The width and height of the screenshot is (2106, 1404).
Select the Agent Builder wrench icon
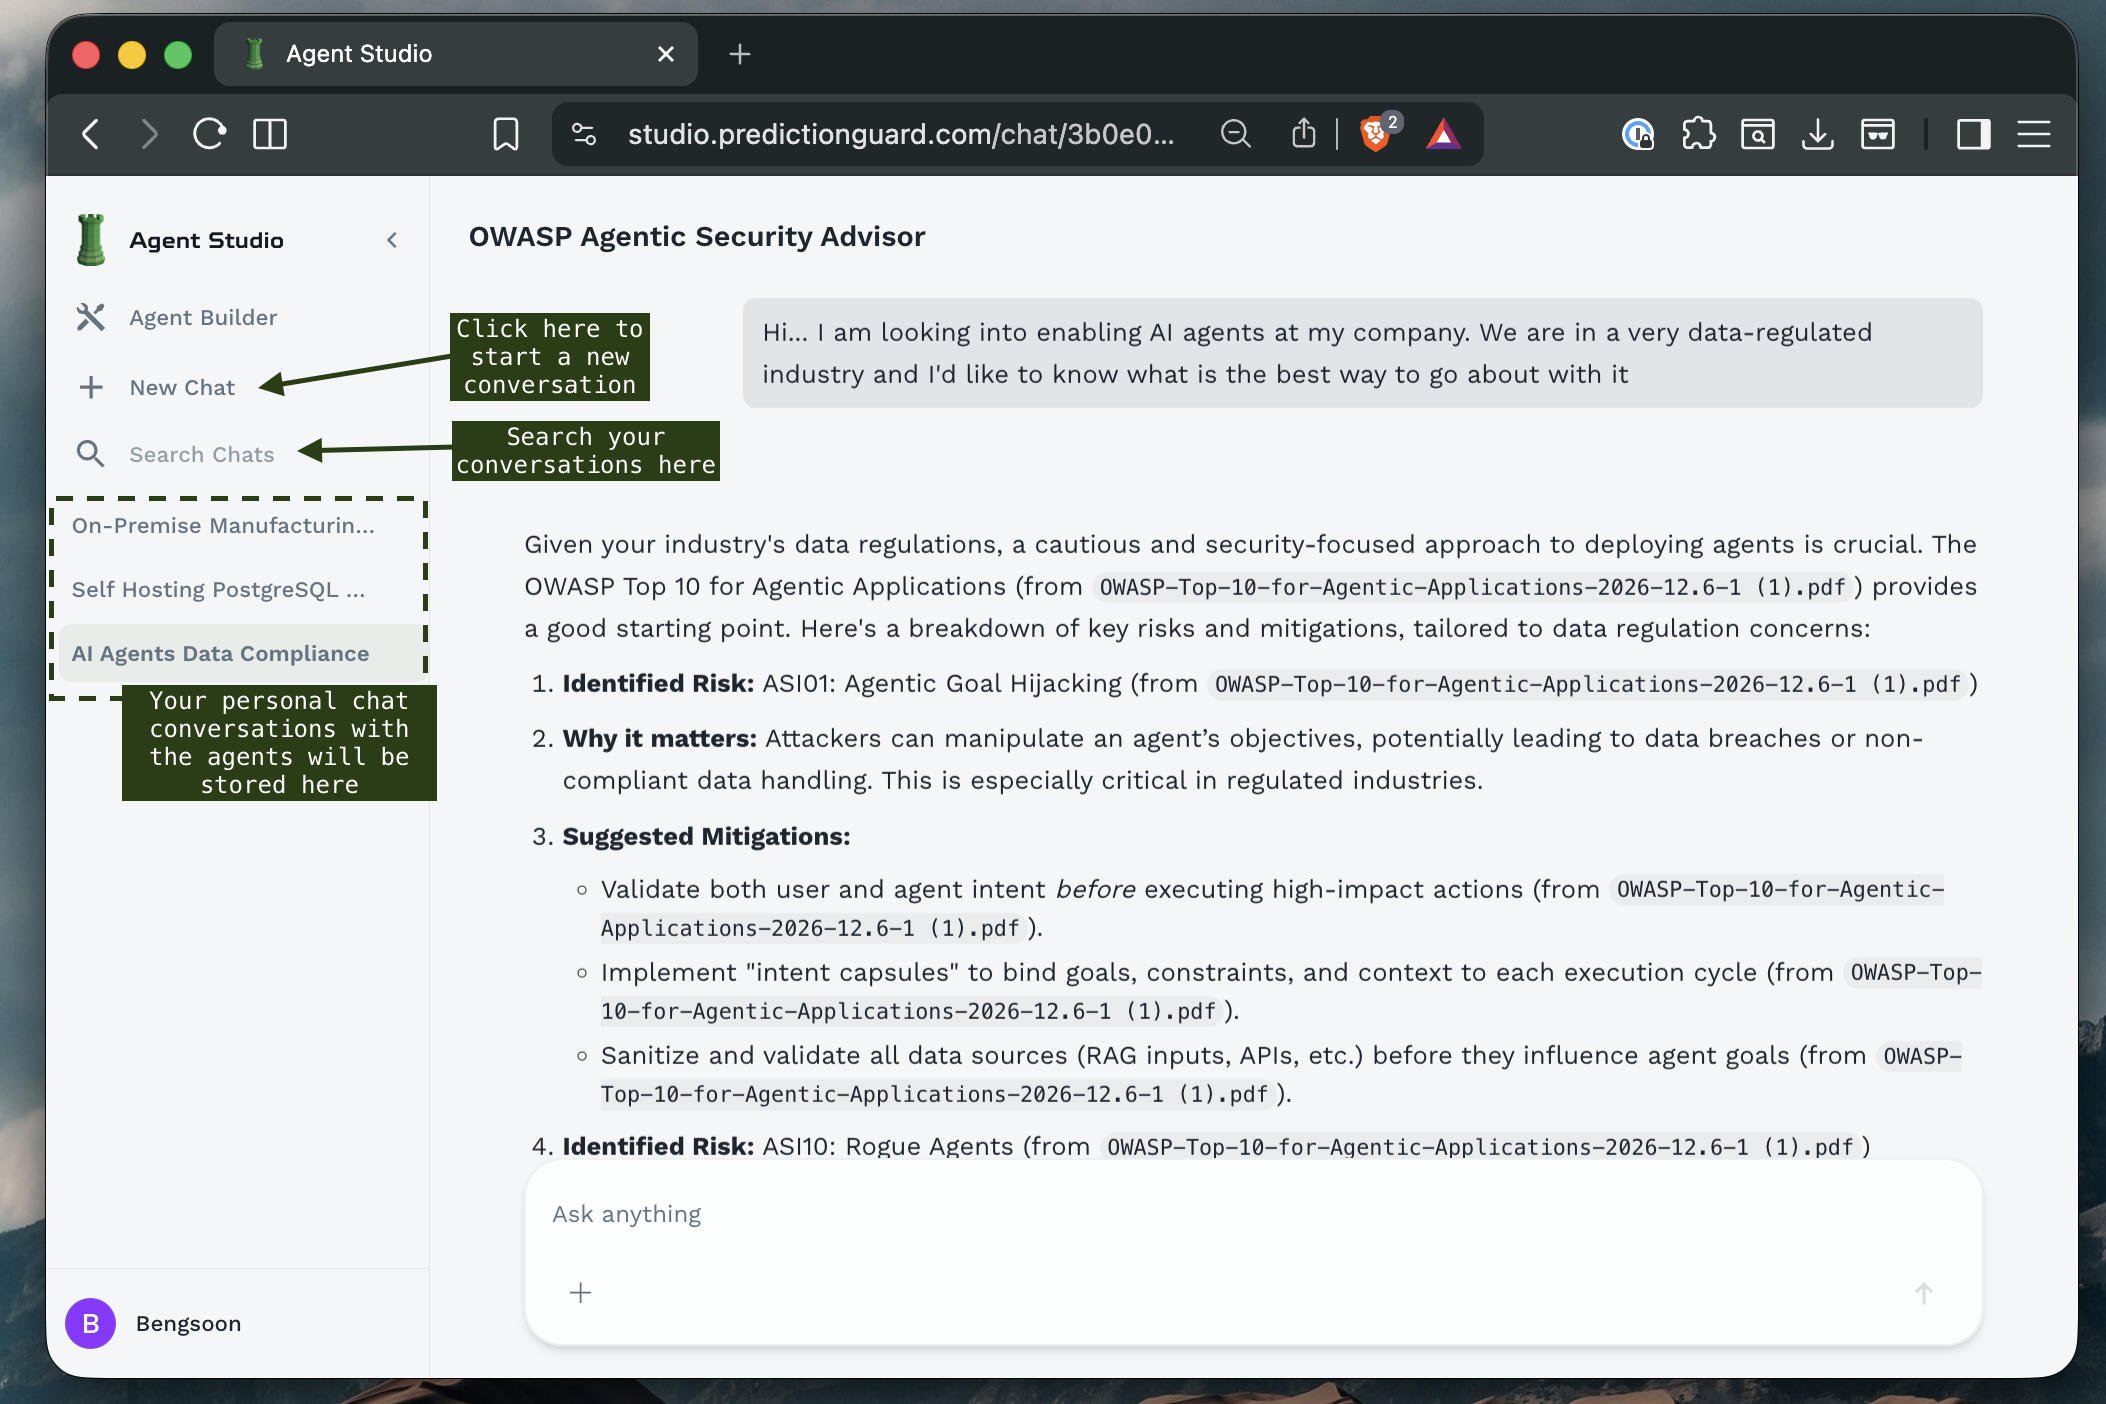coord(91,317)
